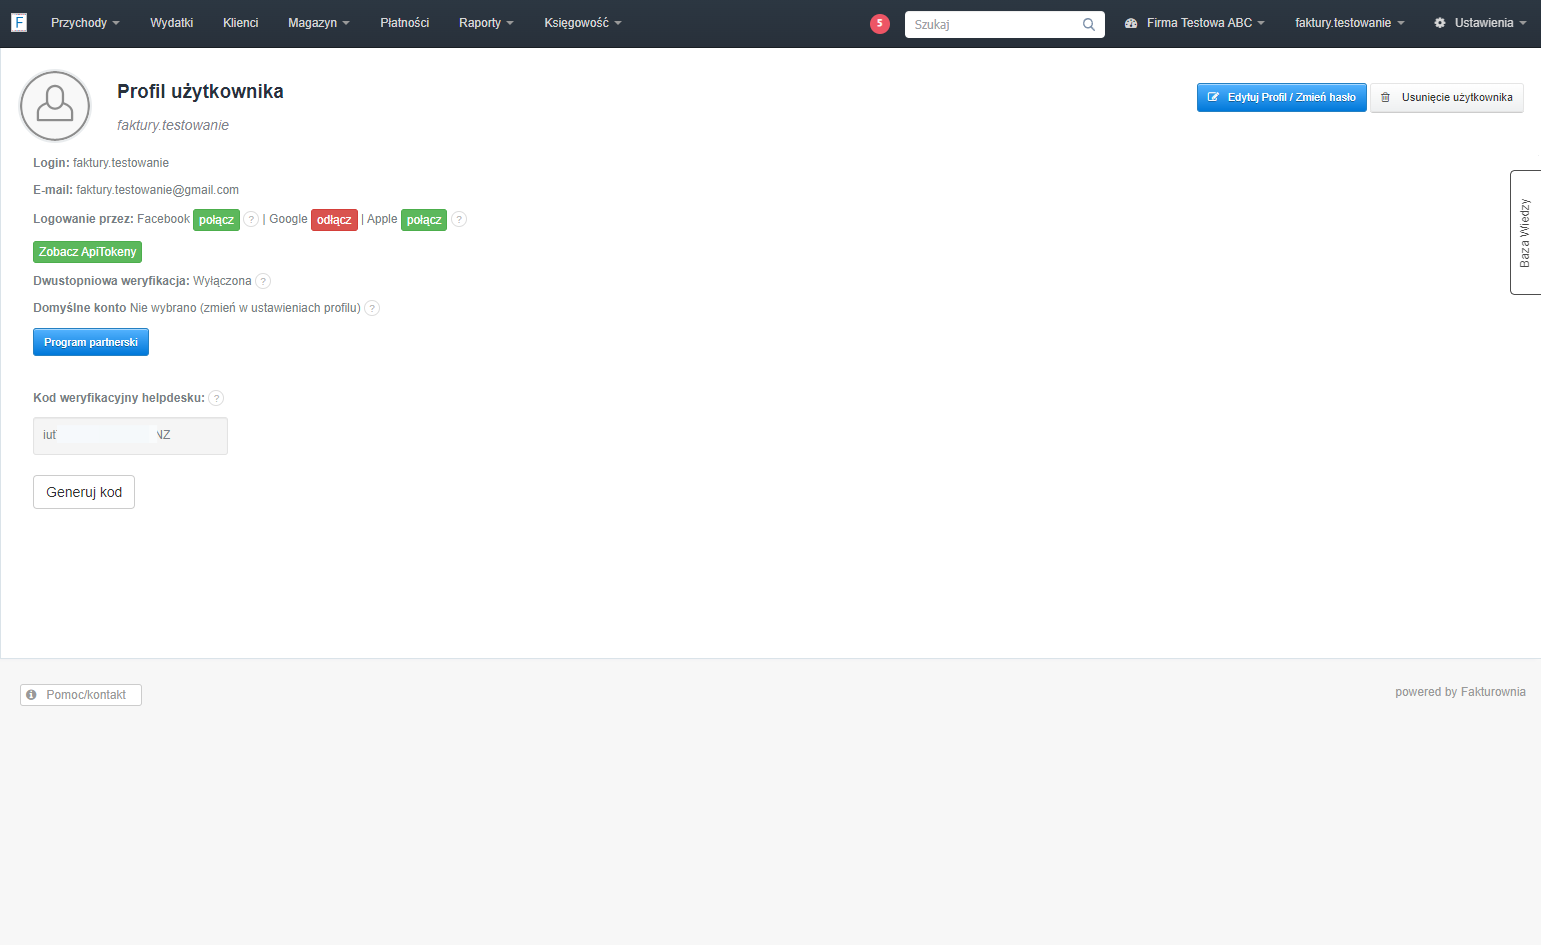Expand the Przychody menu
This screenshot has height=945, width=1541.
tap(85, 23)
